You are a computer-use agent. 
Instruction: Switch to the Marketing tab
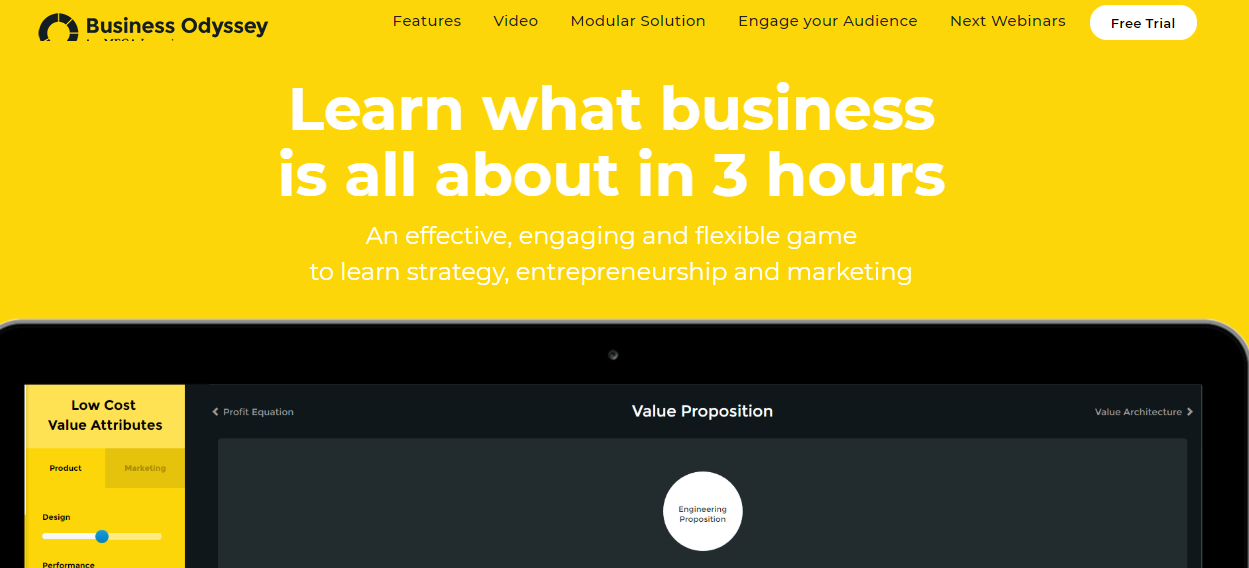pyautogui.click(x=145, y=468)
